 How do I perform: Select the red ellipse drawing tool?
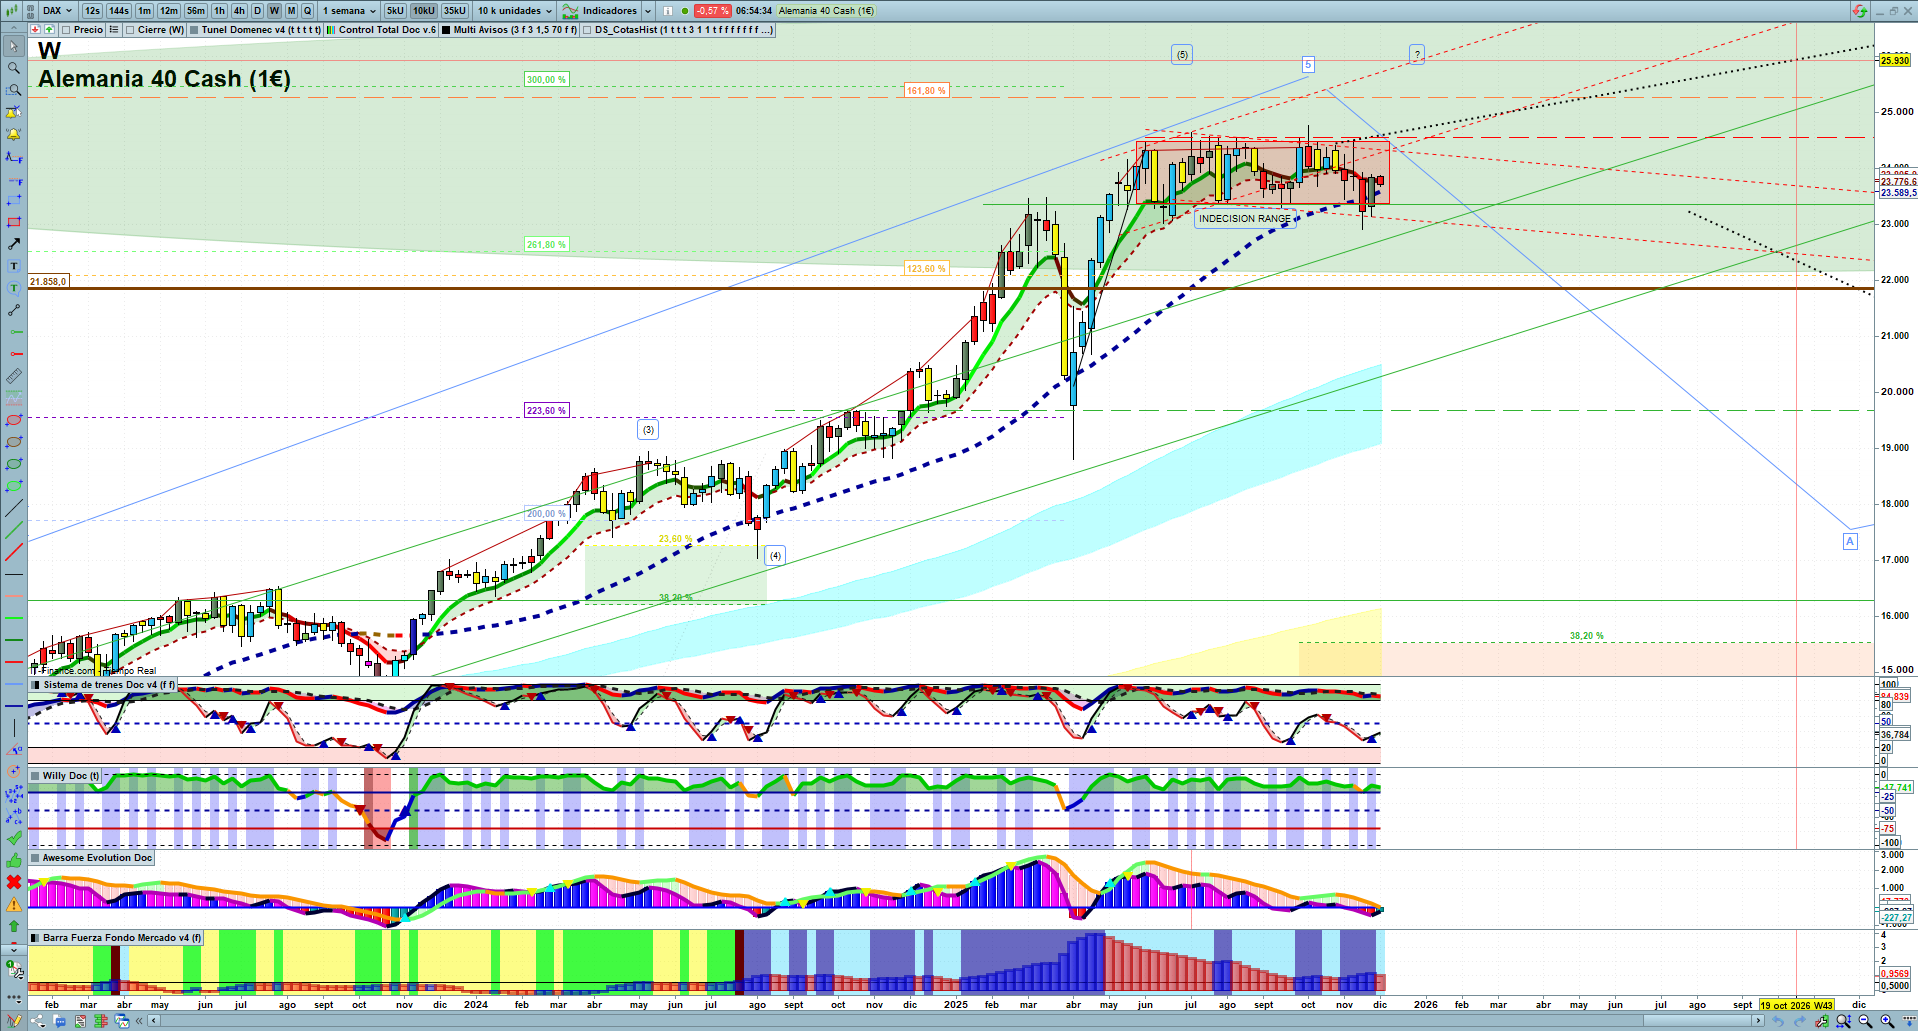click(14, 421)
